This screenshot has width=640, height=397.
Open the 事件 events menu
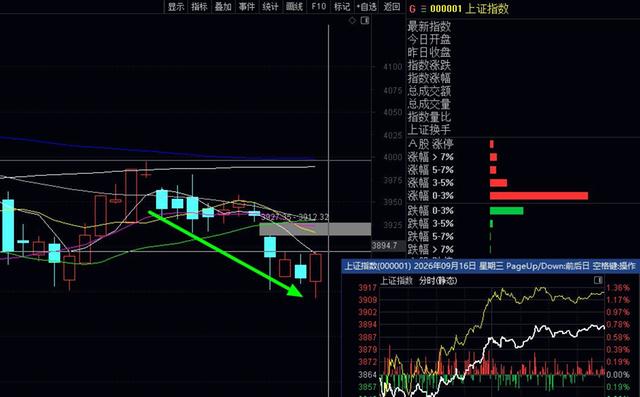(247, 7)
